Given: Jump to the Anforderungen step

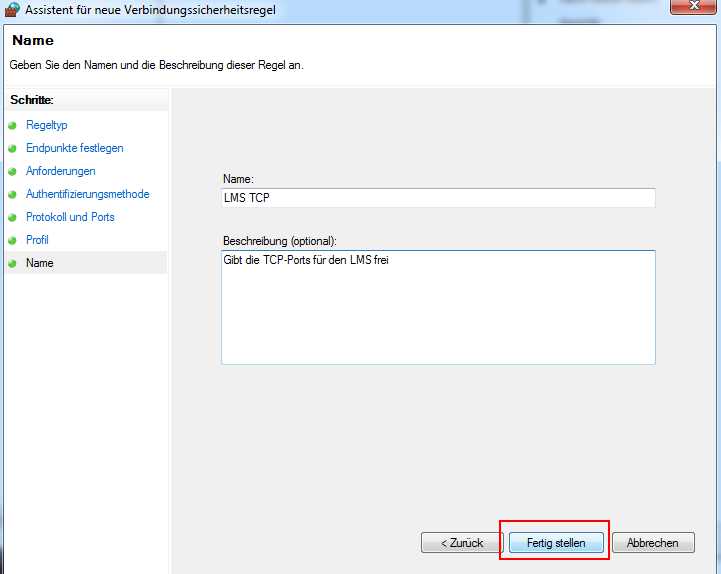Looking at the screenshot, I should pos(61,171).
